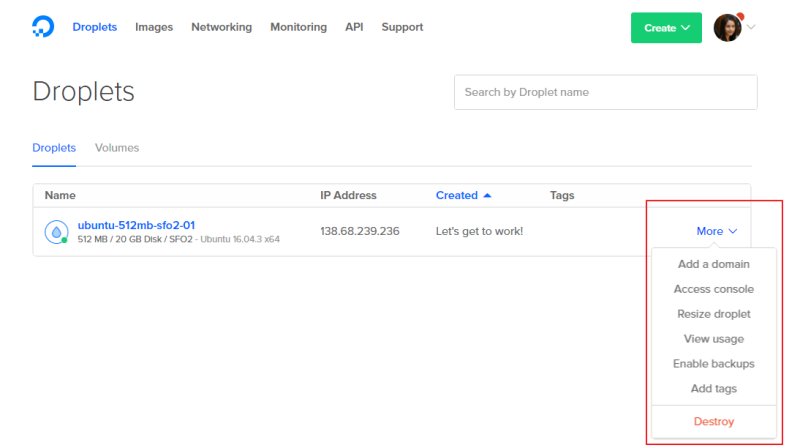Click the IP Address column header
Viewport: 800px width, 448px height.
(348, 195)
